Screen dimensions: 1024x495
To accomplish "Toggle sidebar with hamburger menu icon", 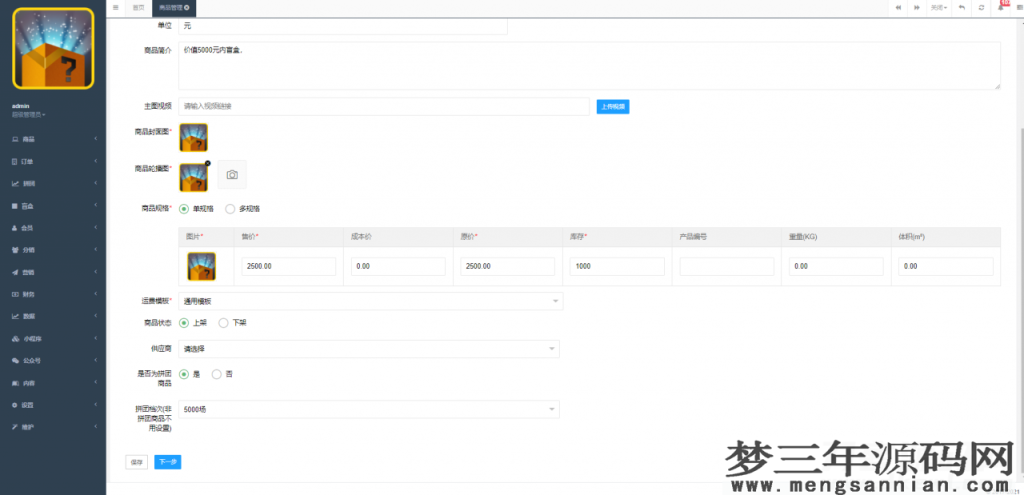I will (116, 8).
